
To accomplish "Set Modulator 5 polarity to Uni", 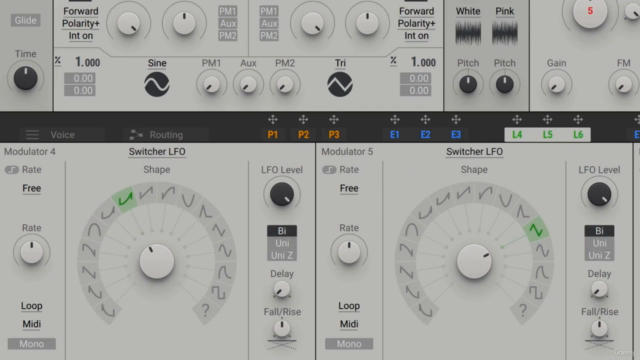I will (599, 243).
